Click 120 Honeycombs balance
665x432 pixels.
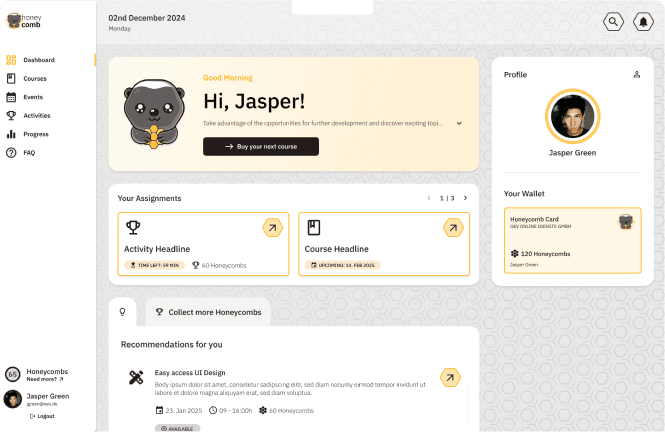pos(540,254)
